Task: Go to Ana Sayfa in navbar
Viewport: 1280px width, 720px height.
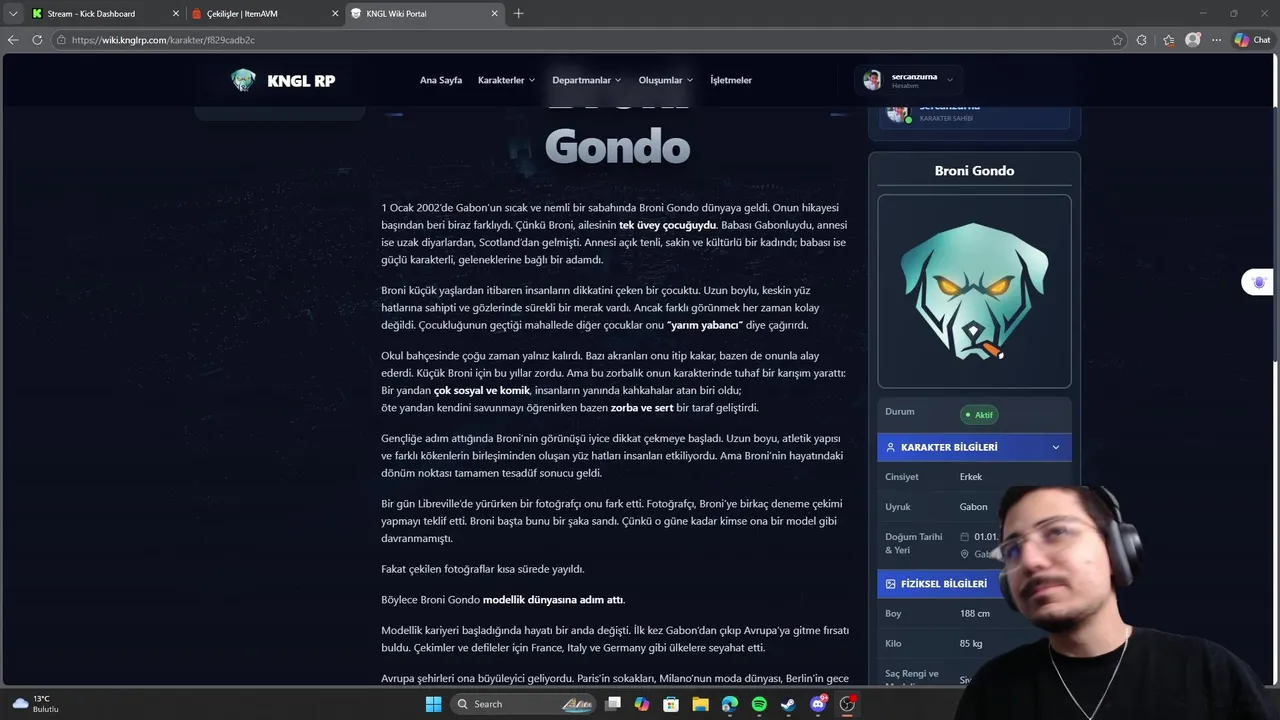Action: pos(441,80)
